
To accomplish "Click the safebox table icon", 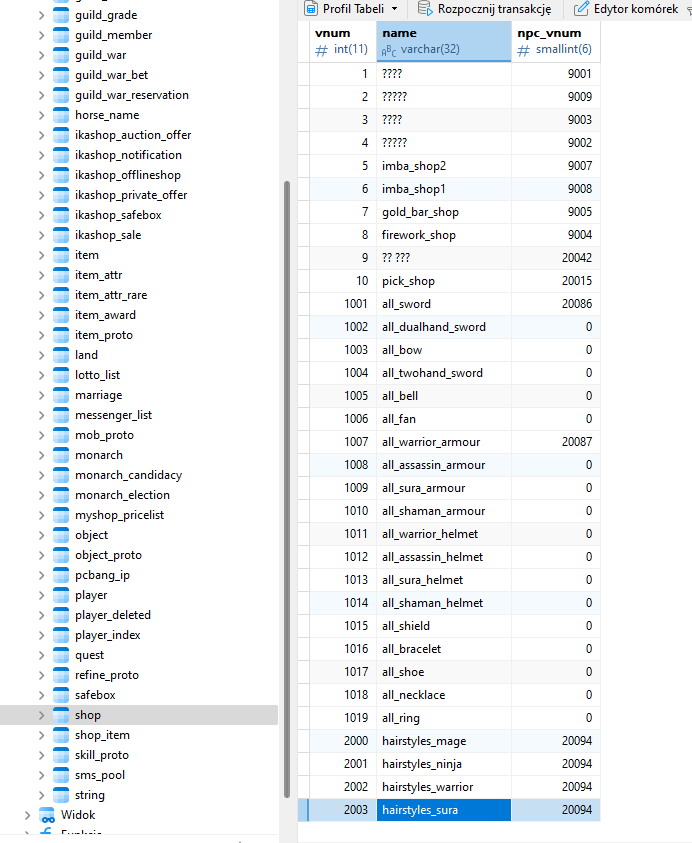I will click(x=61, y=696).
